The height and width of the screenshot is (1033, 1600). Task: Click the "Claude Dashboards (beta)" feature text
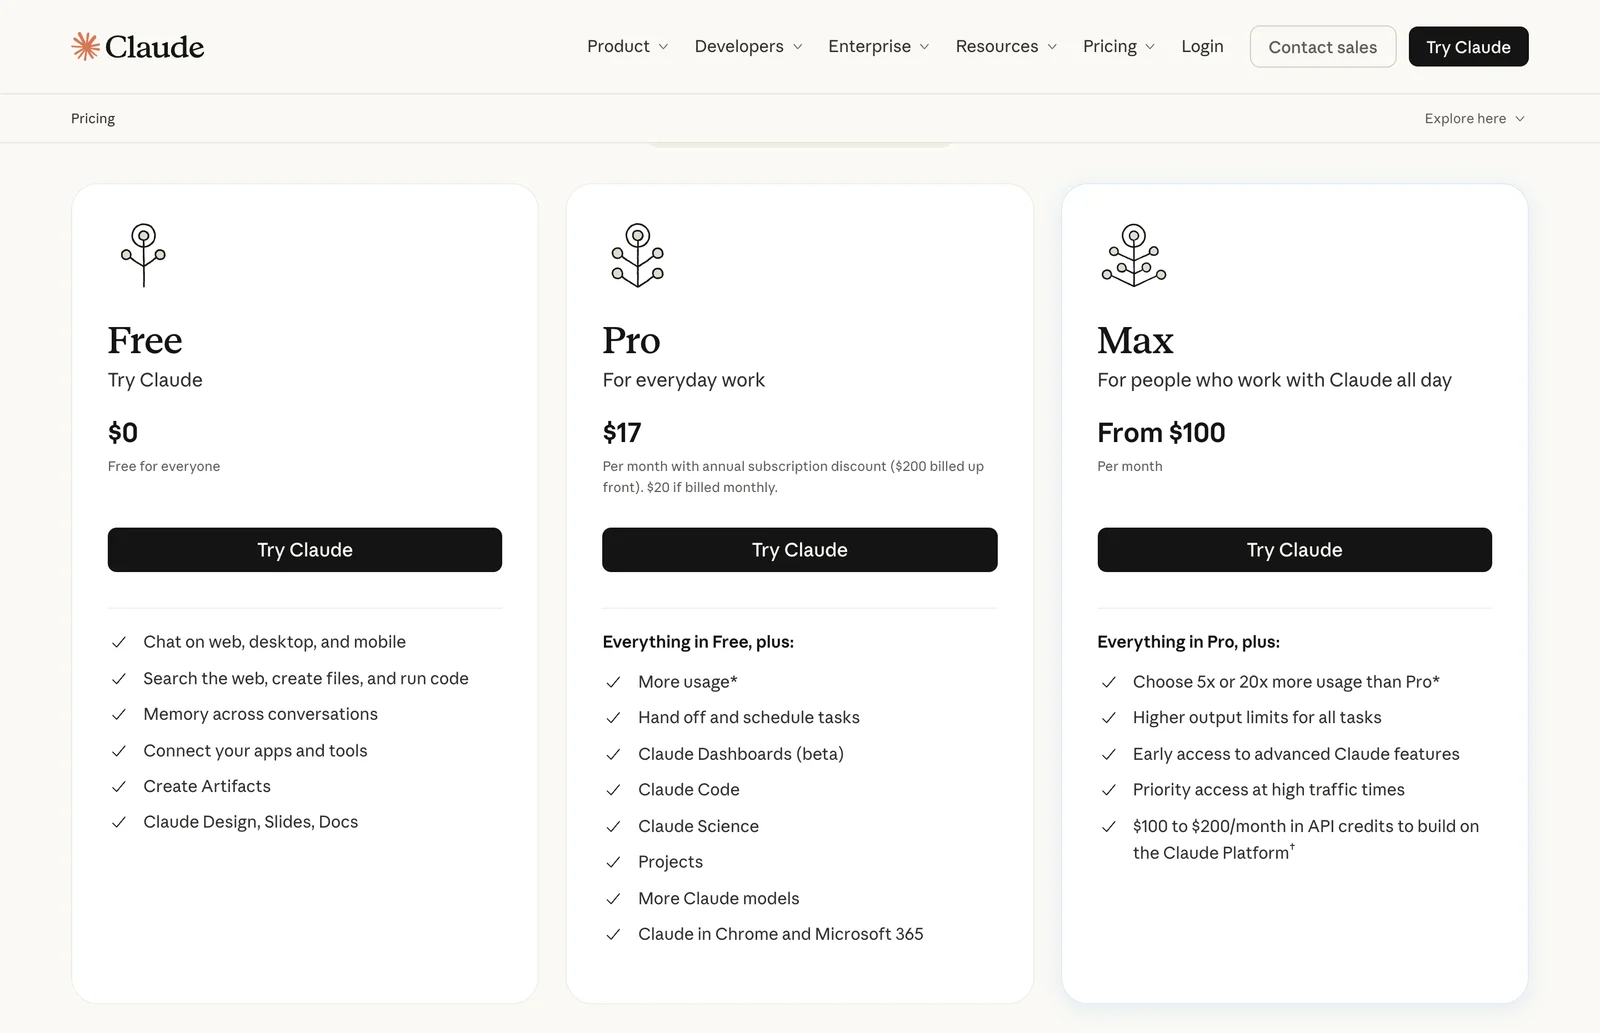coord(741,754)
